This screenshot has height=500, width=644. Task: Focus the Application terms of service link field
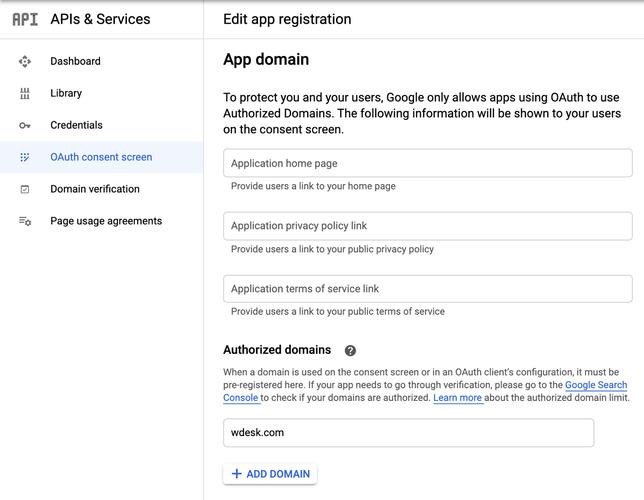(428, 289)
